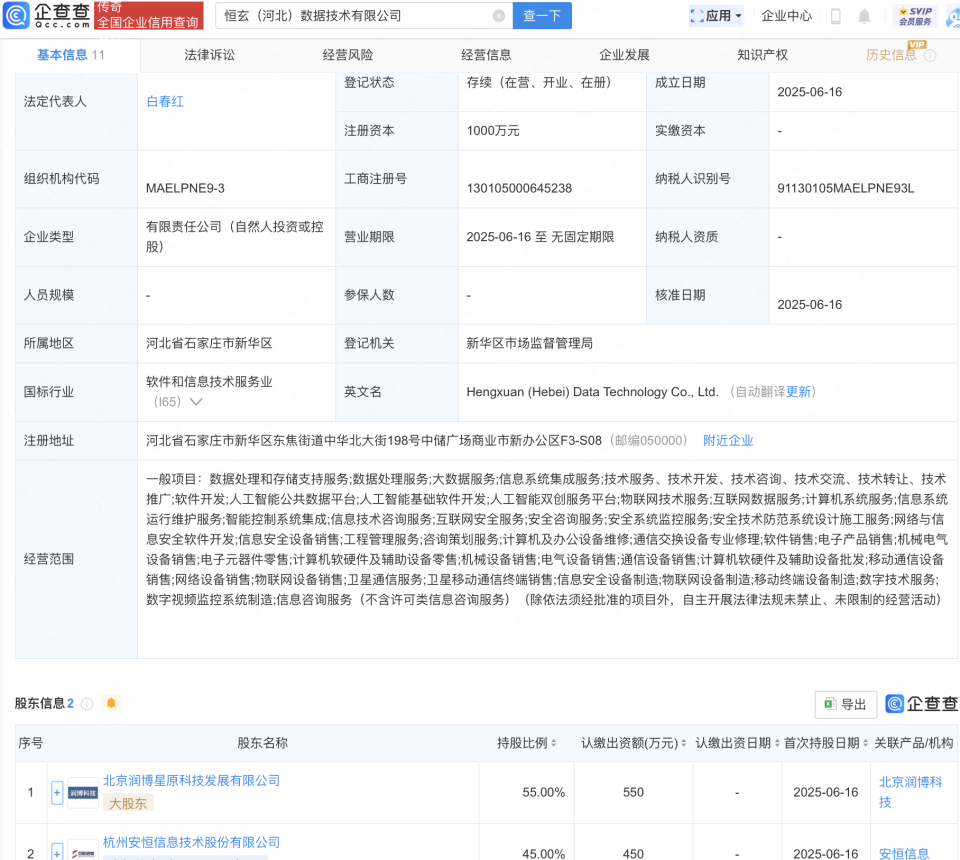Open 企业中心 link
The image size is (960, 860).
(x=786, y=16)
